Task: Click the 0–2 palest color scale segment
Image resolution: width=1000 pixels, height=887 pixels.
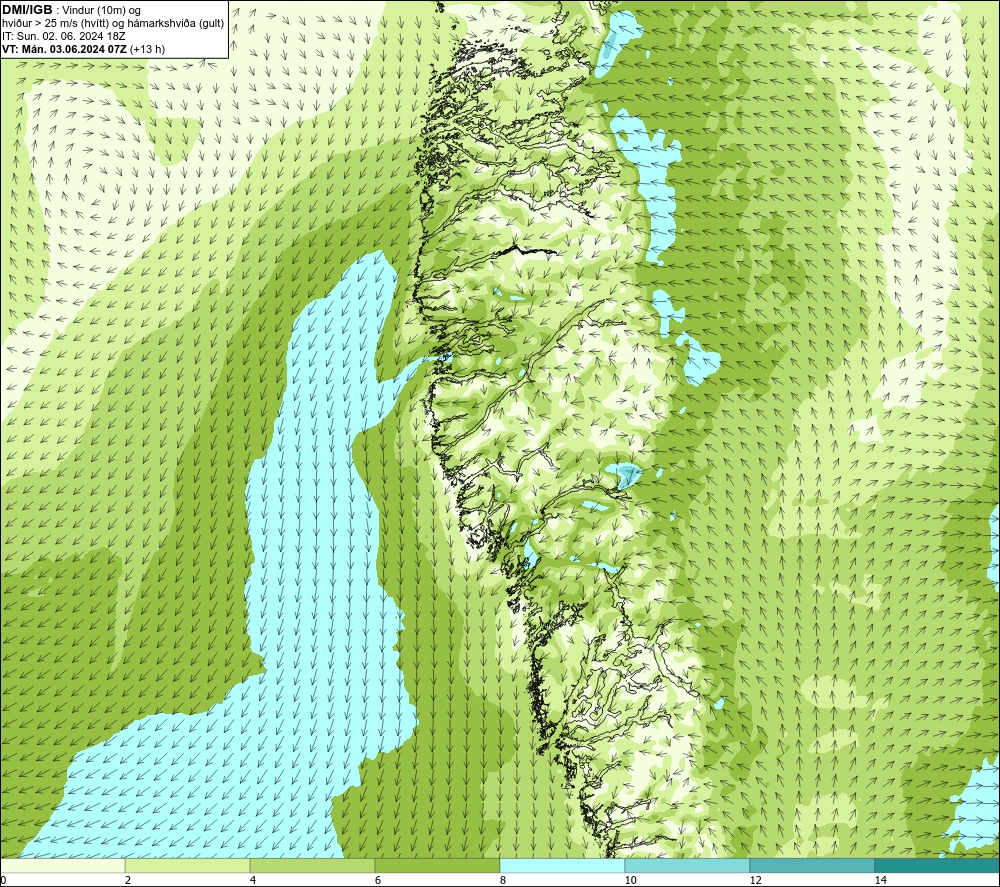Action: (x=62, y=866)
